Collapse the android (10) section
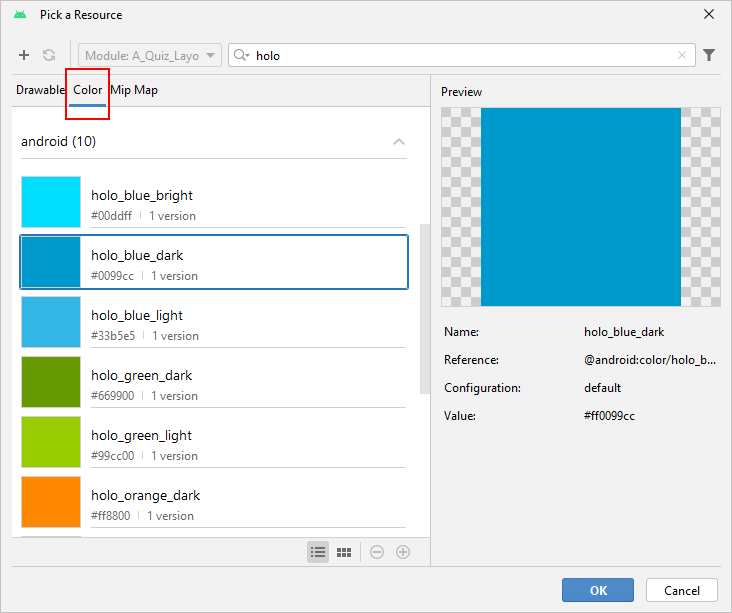This screenshot has height=613, width=732. click(x=399, y=142)
